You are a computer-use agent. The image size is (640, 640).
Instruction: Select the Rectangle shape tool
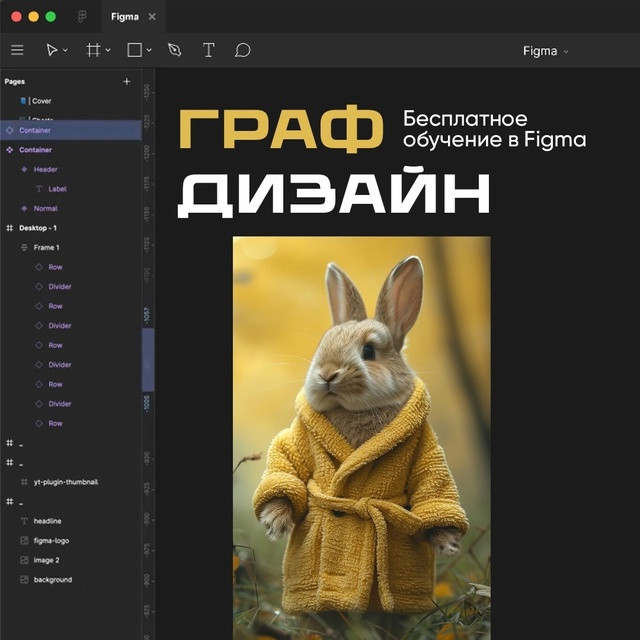(x=134, y=50)
